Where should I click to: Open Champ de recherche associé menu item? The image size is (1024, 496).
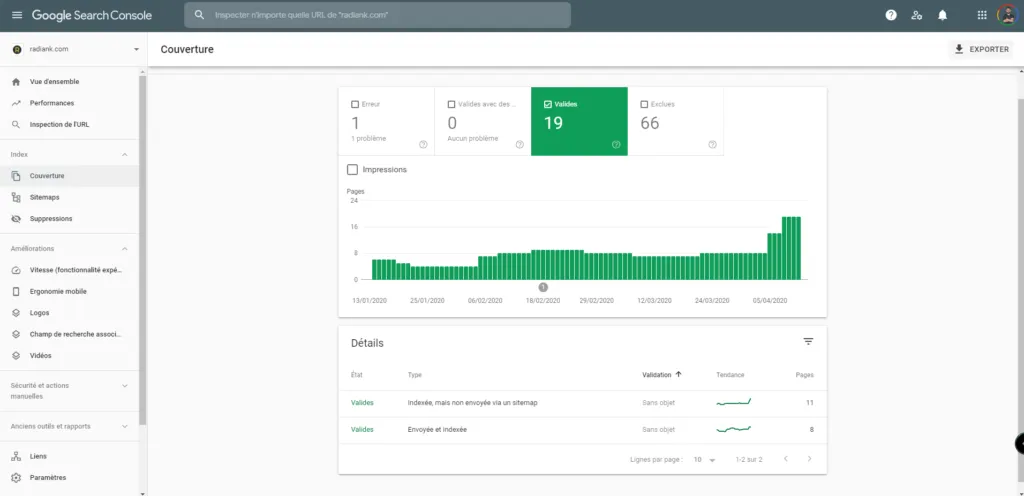[x=69, y=334]
